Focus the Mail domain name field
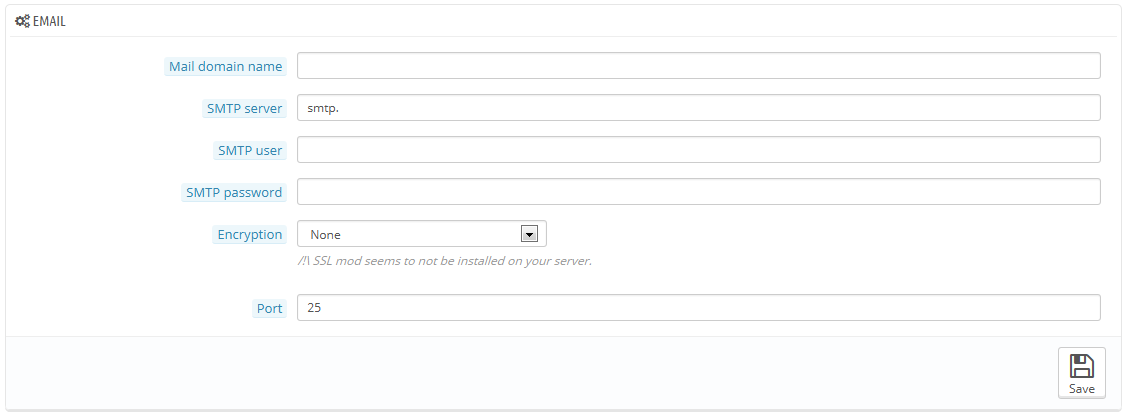The image size is (1126, 417). tap(698, 66)
